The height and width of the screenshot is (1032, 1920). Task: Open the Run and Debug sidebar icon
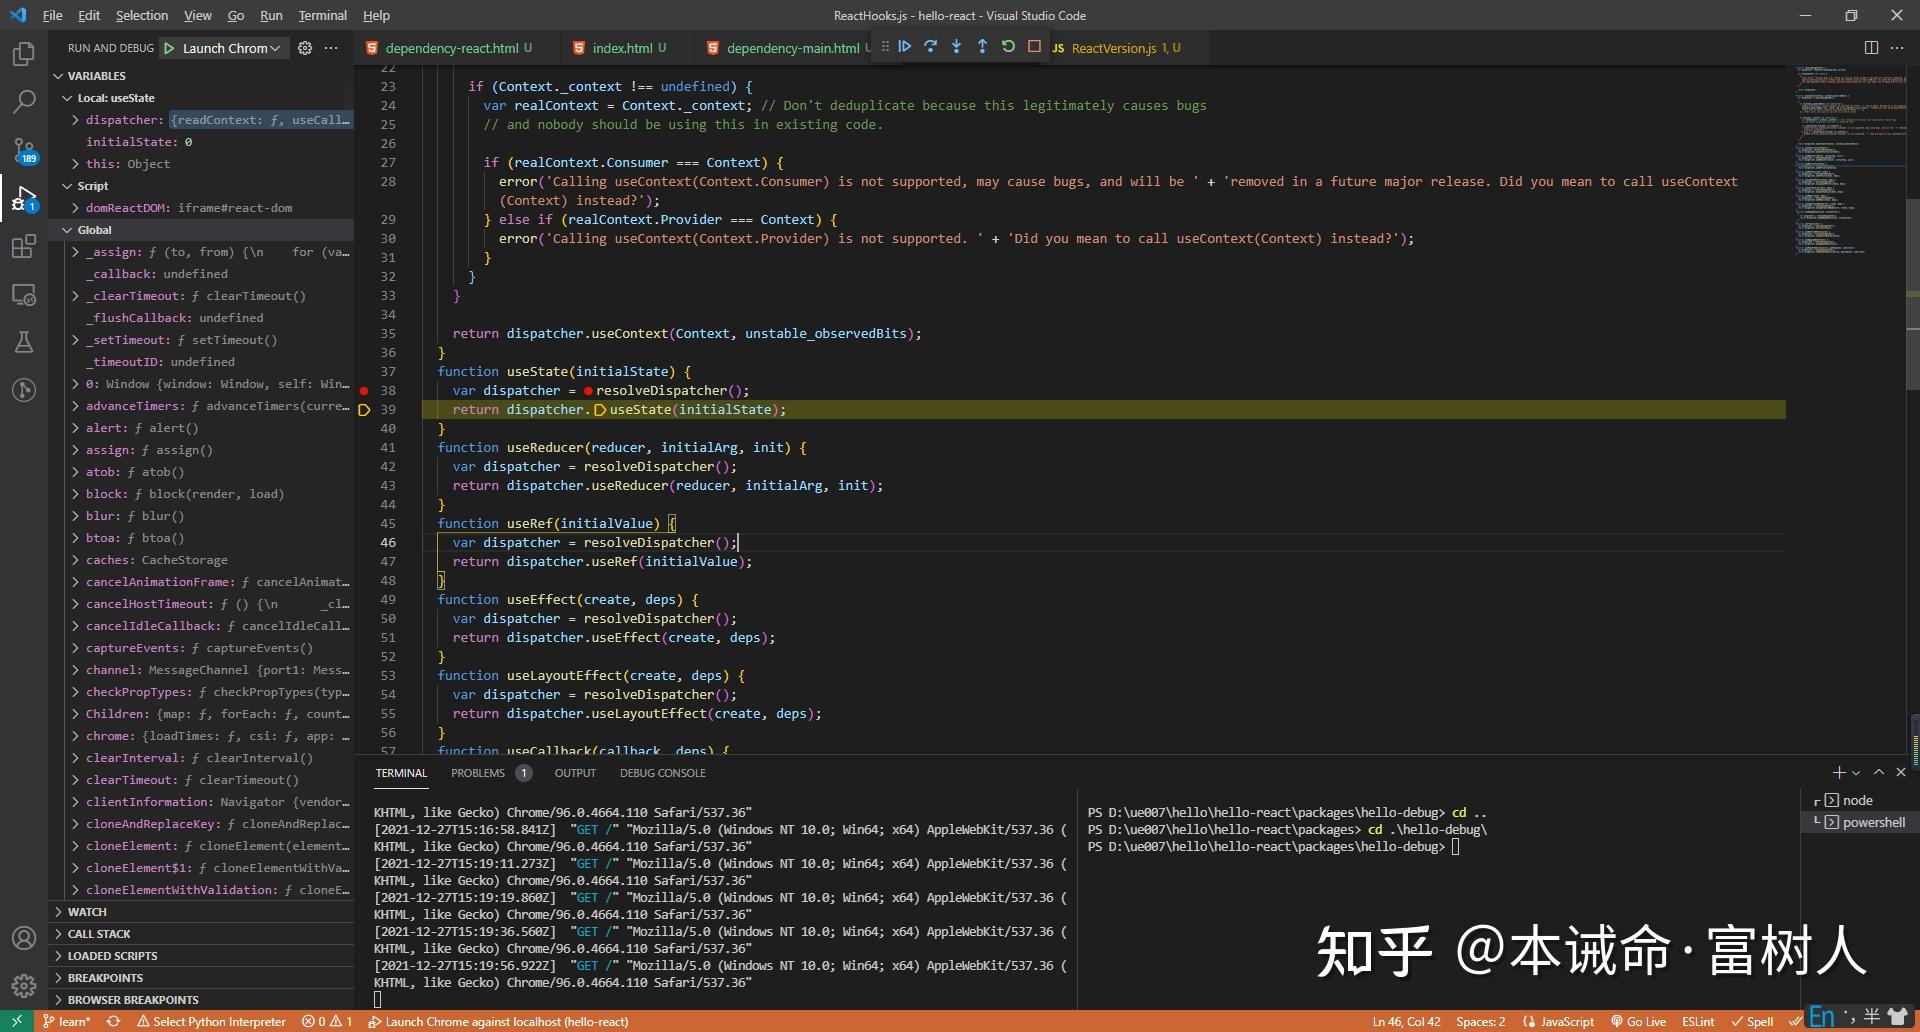pos(24,199)
